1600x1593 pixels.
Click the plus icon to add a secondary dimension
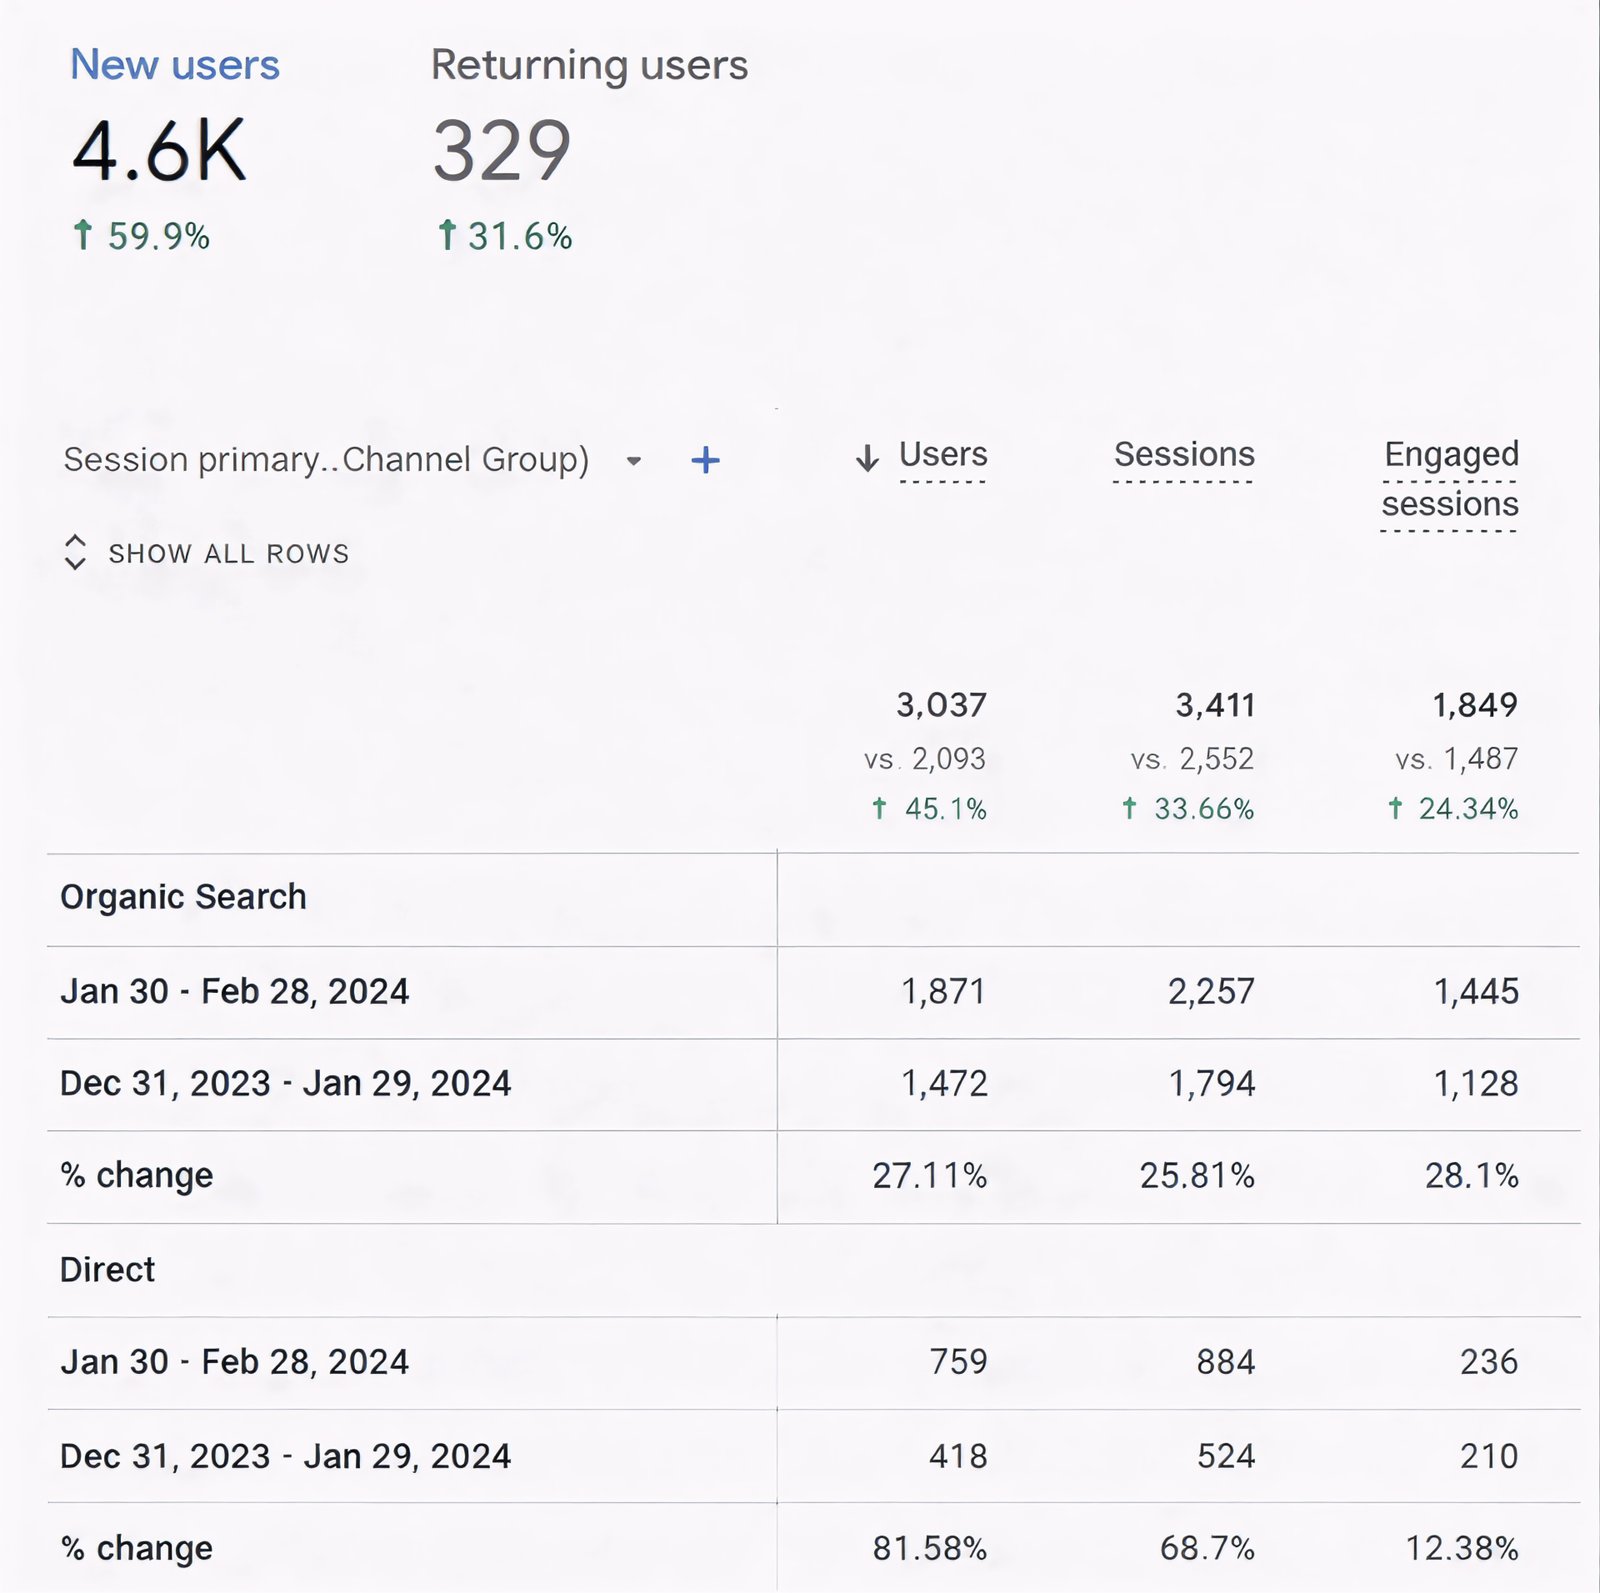point(705,459)
